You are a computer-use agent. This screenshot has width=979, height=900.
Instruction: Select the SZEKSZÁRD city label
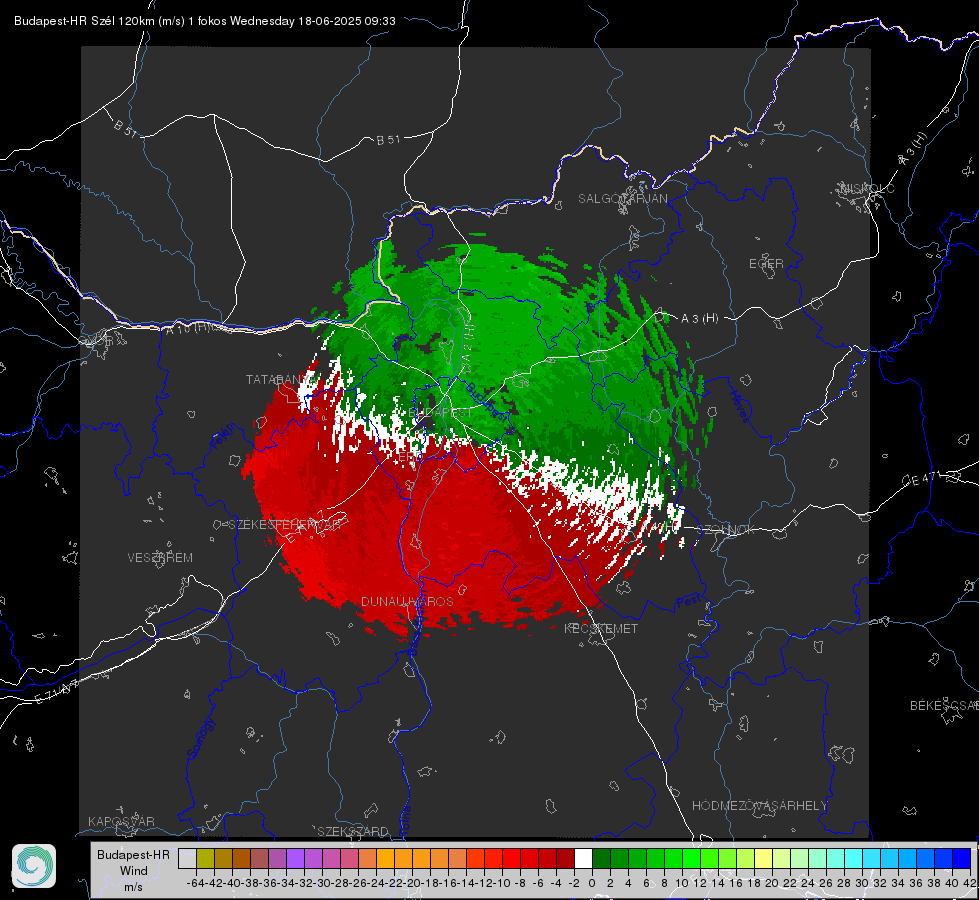click(x=353, y=831)
